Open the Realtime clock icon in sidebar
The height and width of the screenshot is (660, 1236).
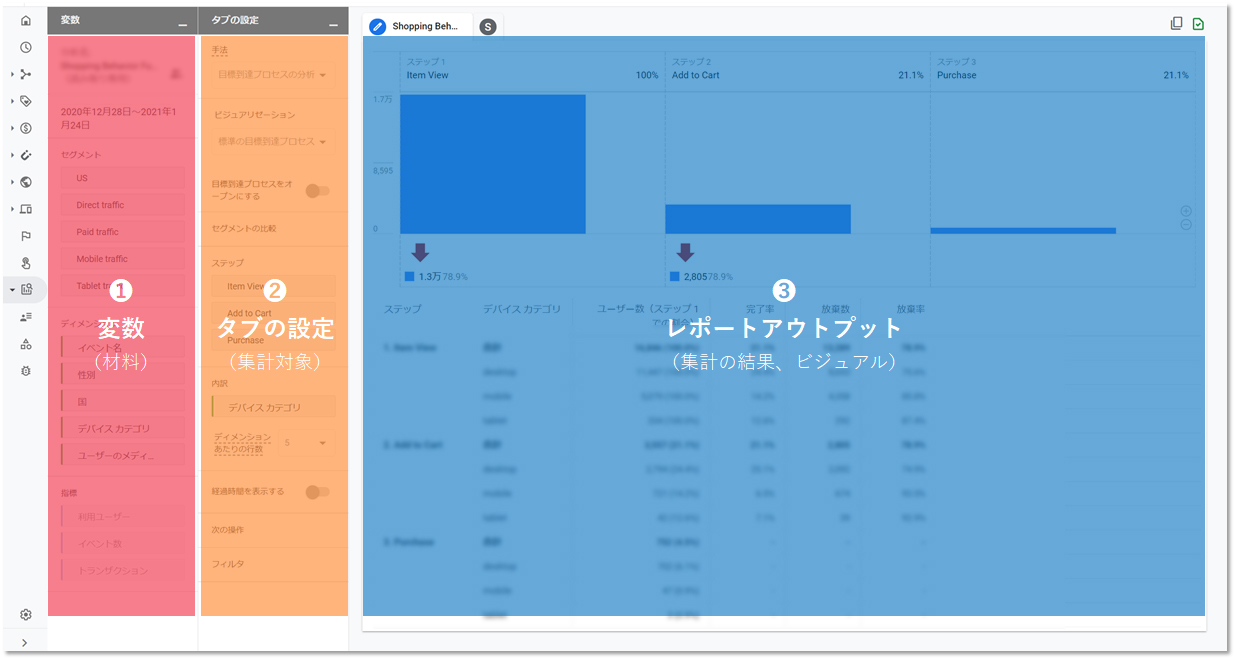[x=26, y=47]
